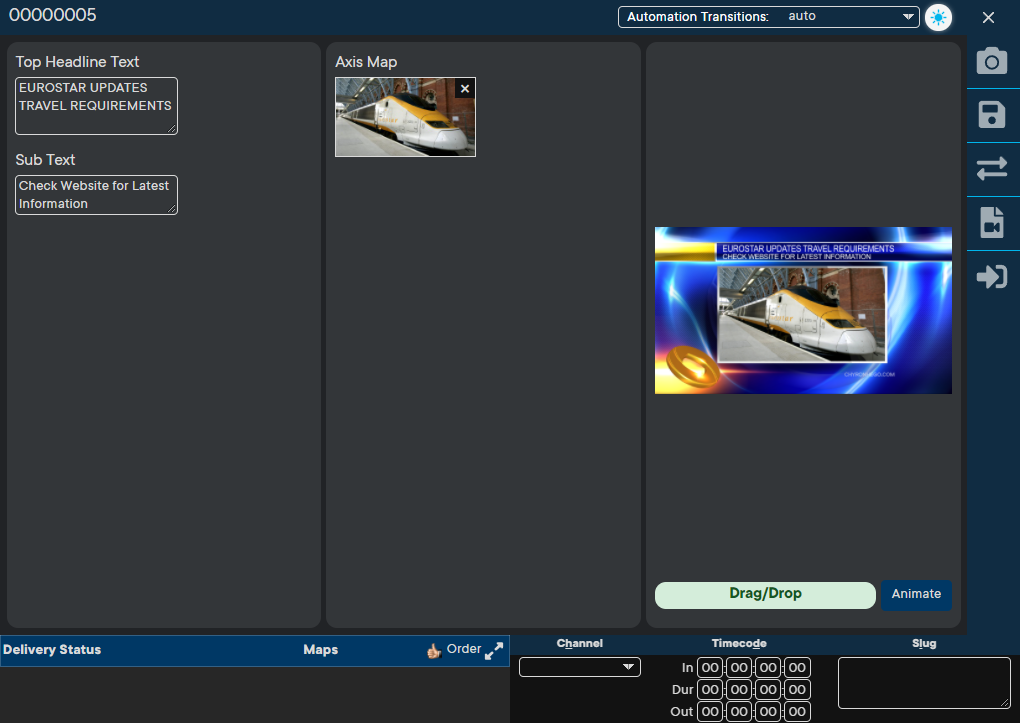Image resolution: width=1020 pixels, height=723 pixels.
Task: Click the Dur timecode frames field
Action: tap(798, 690)
